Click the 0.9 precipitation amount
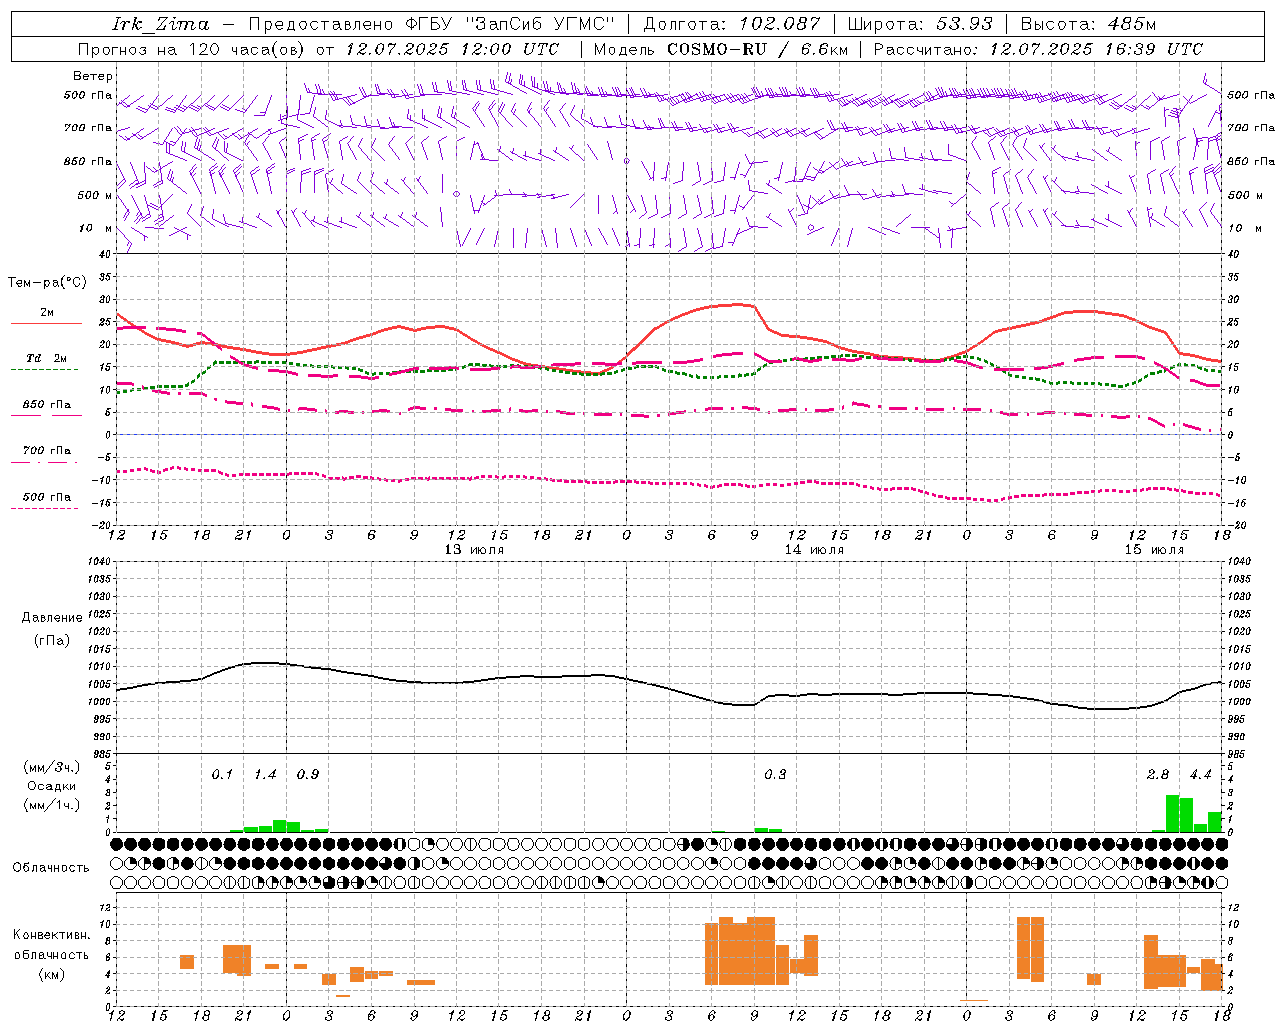The width and height of the screenshot is (1280, 1024). click(308, 774)
